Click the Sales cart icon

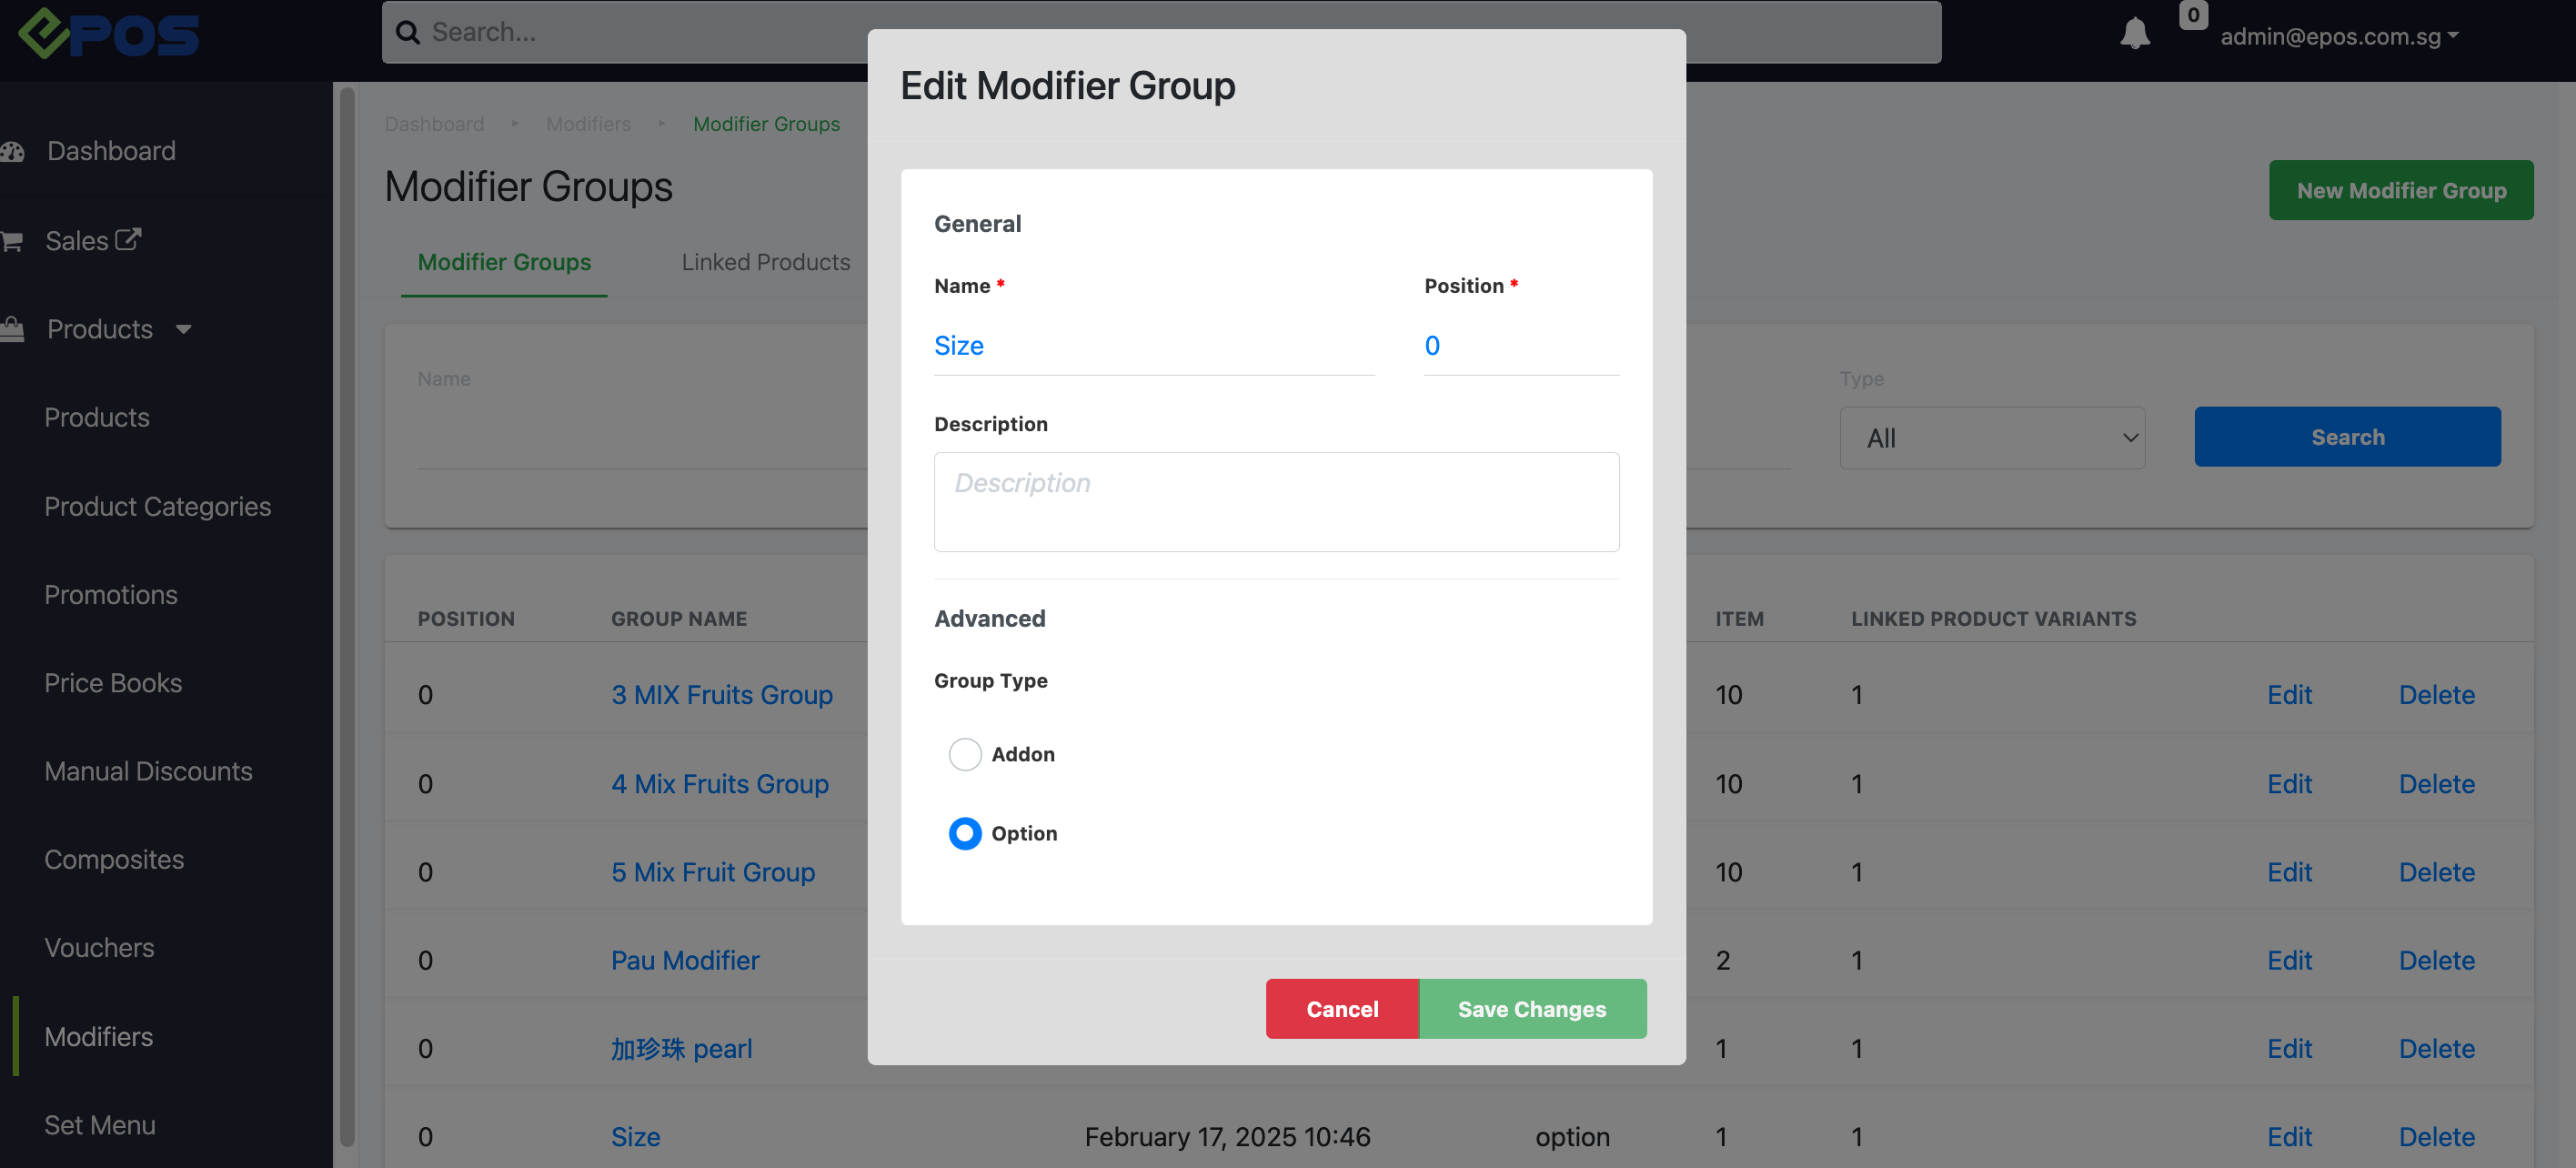(x=12, y=241)
